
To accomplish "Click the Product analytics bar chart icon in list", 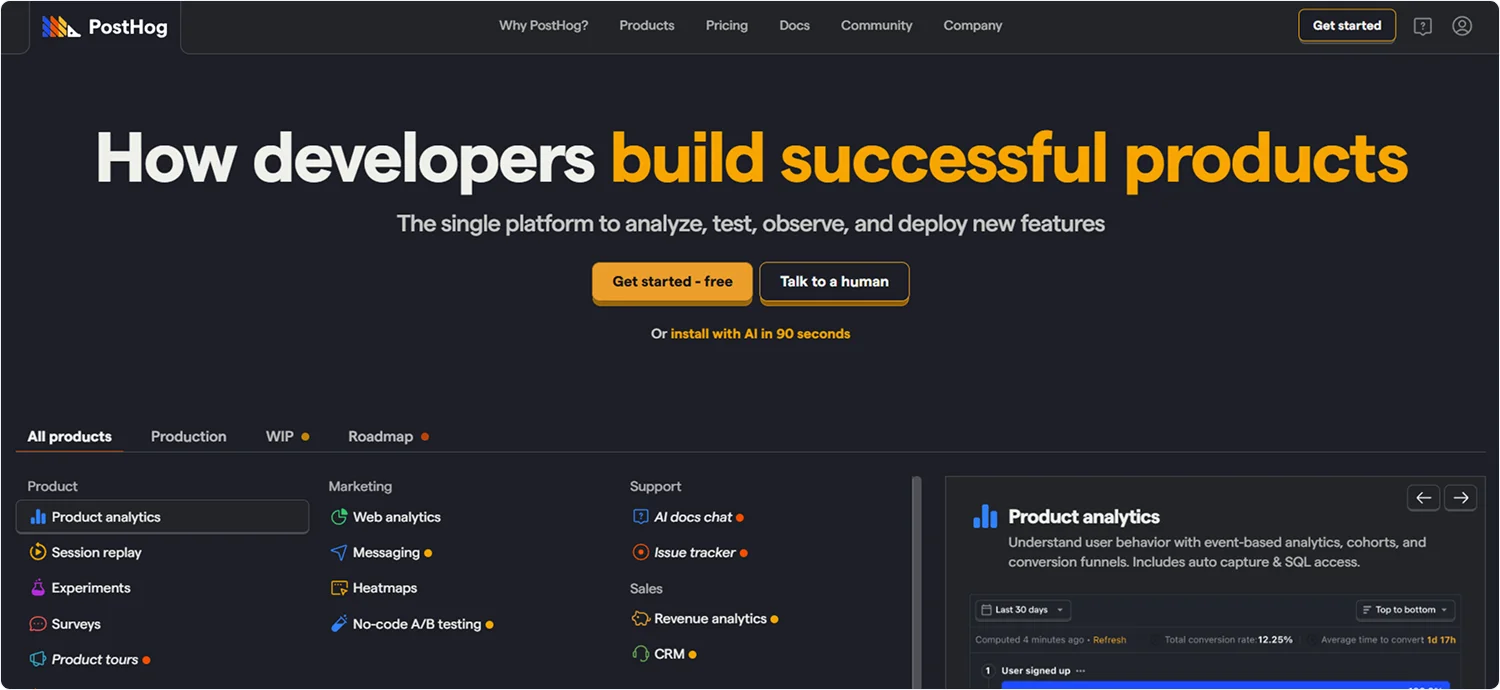I will [x=38, y=517].
